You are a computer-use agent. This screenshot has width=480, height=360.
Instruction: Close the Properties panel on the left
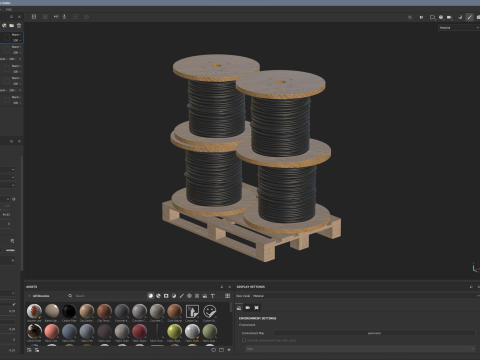pyautogui.click(x=19, y=141)
